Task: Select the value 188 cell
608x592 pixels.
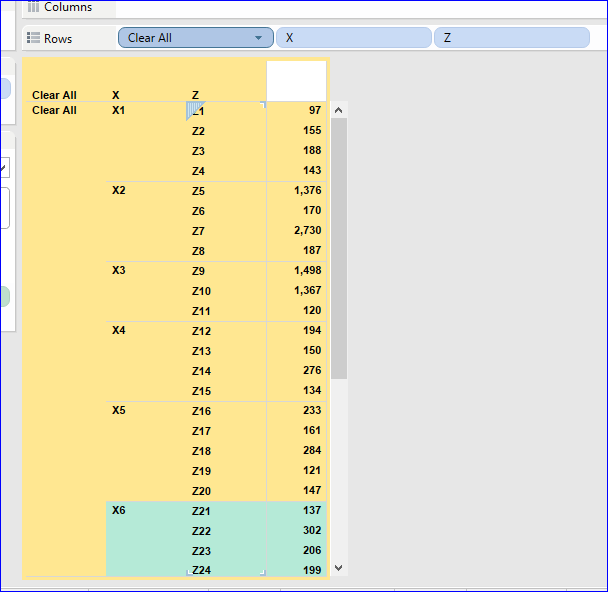Action: point(312,150)
